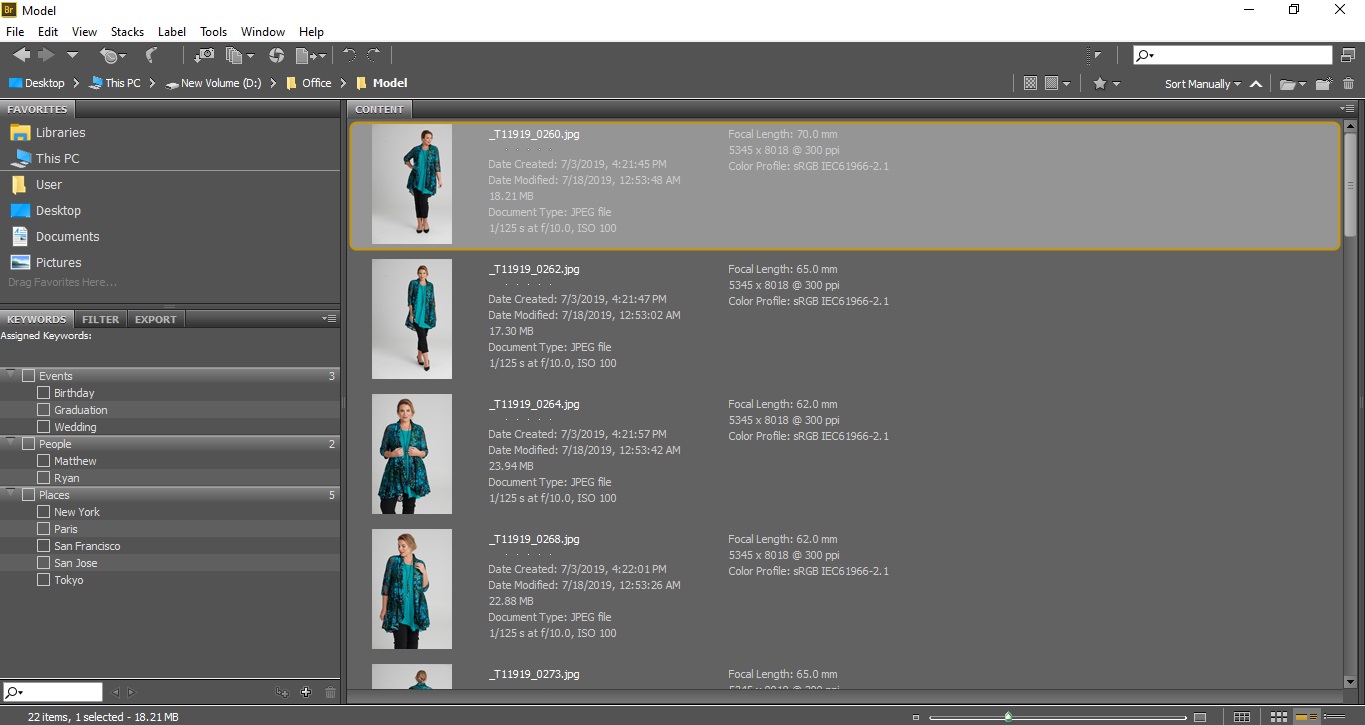Click the delete item trash icon in toolbar
Screen dimensions: 1365x725
click(x=1348, y=84)
